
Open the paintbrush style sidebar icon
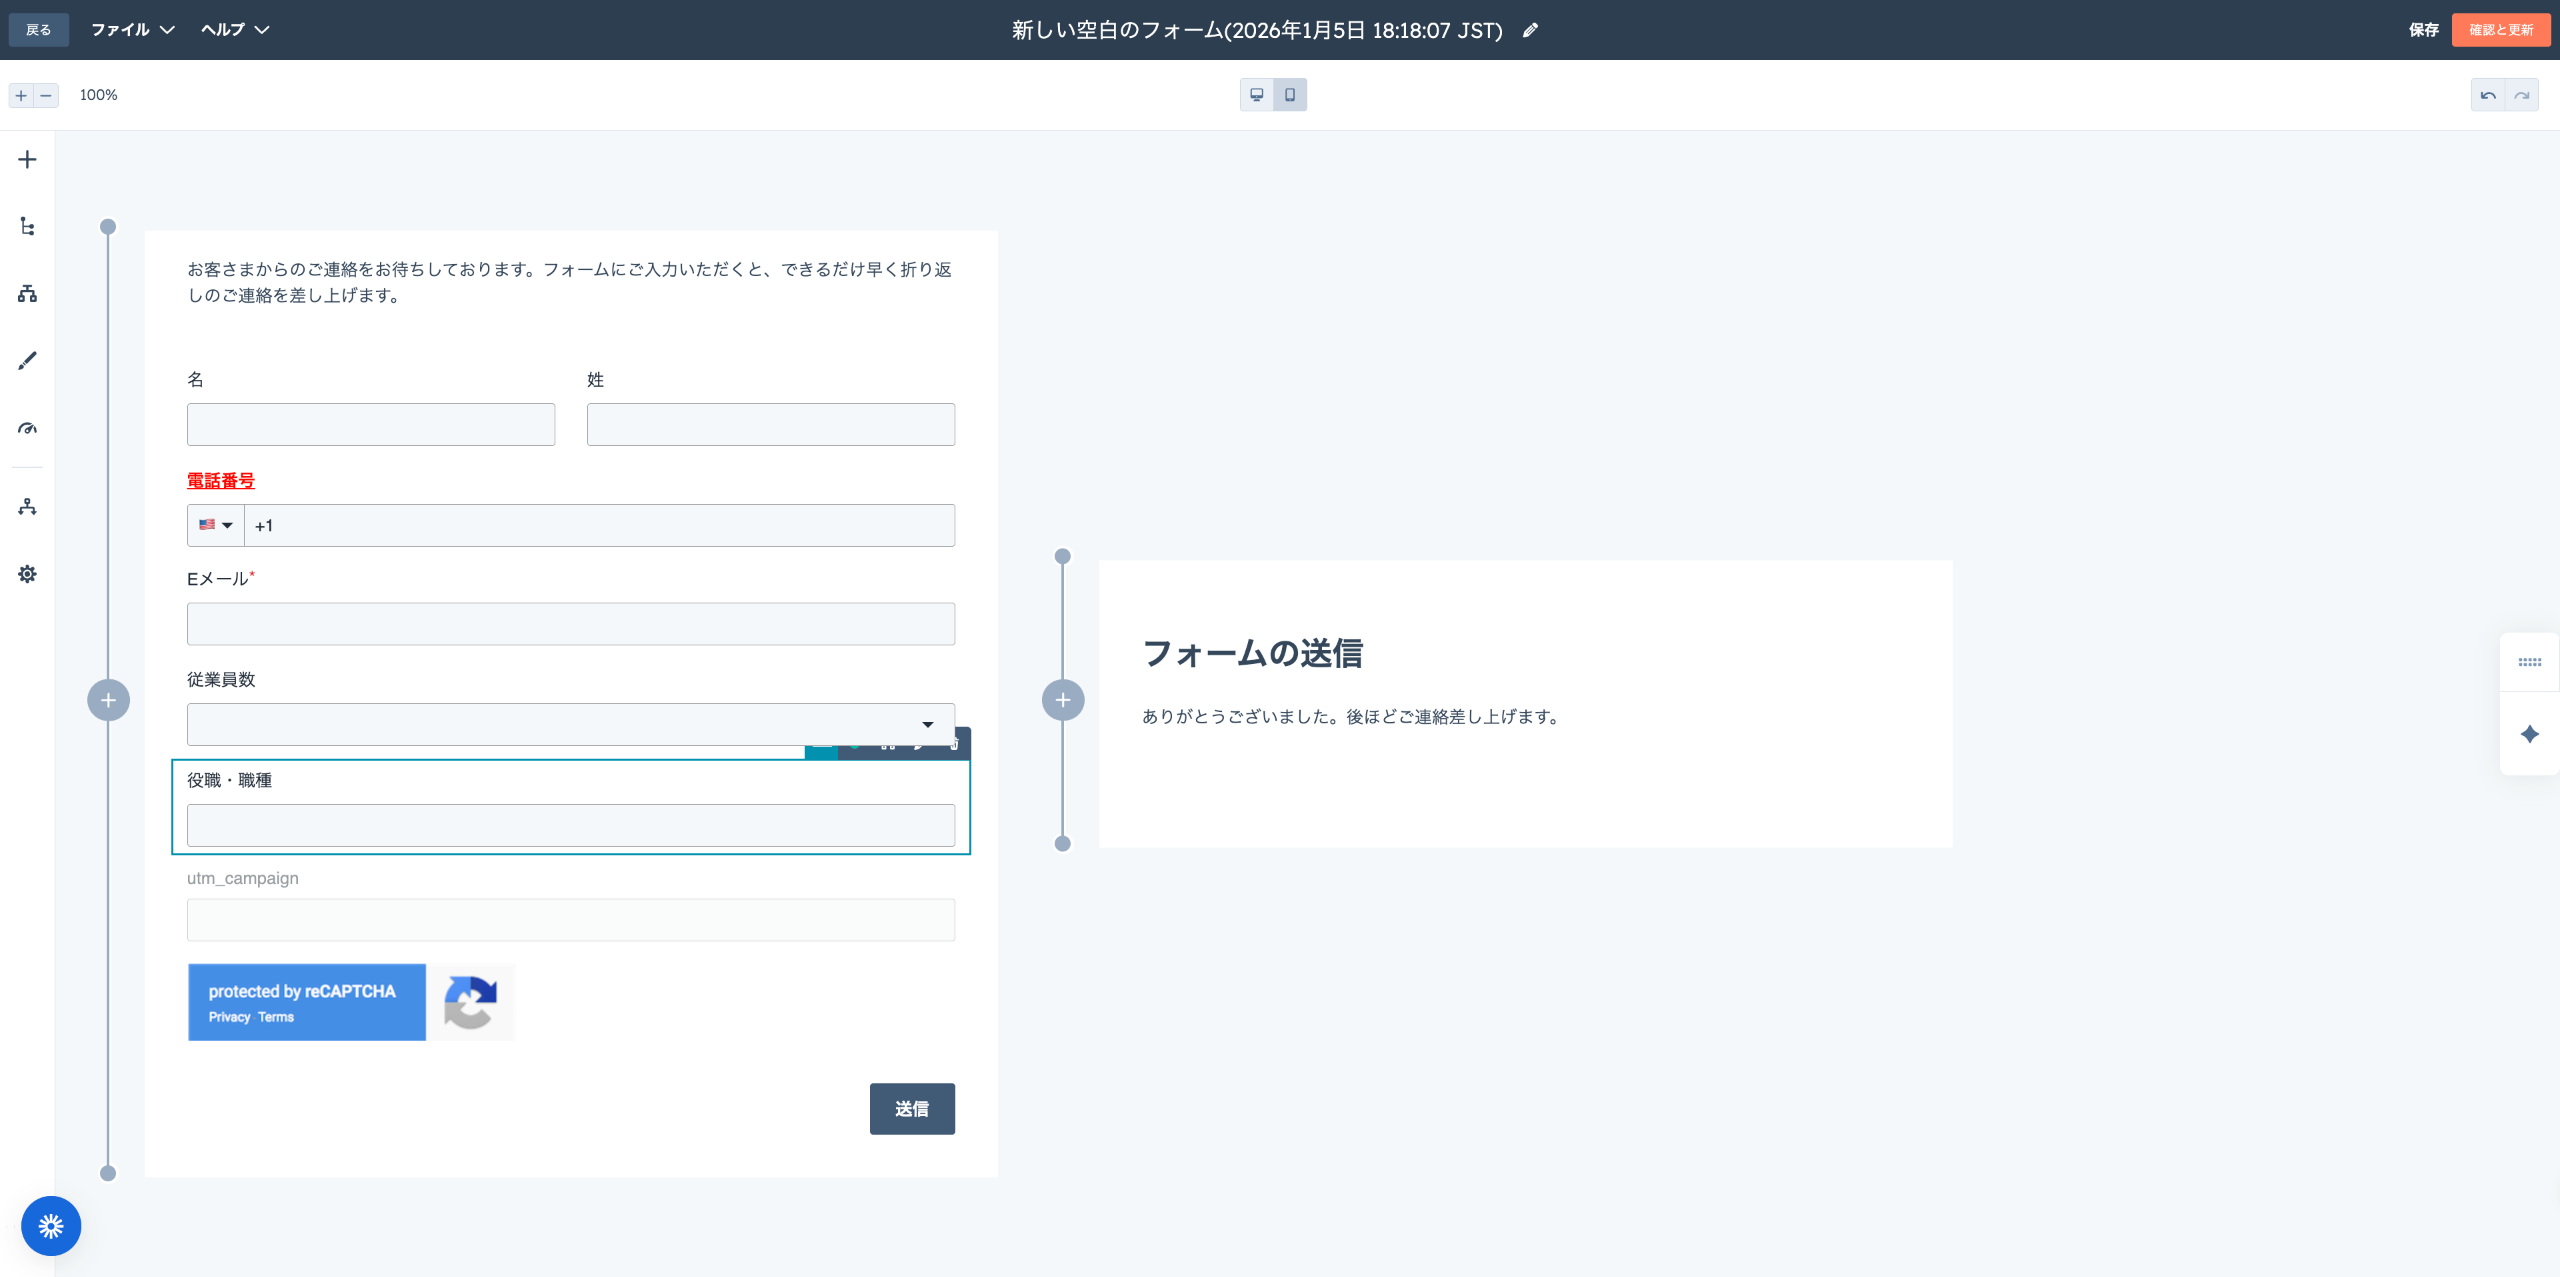point(27,361)
